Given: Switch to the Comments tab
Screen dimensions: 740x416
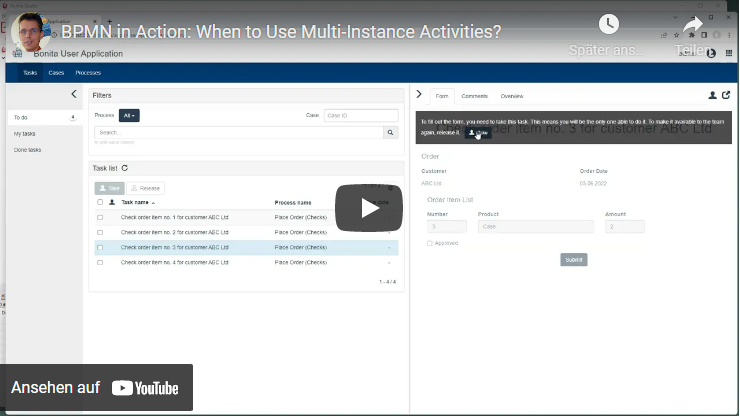Looking at the screenshot, I should pos(474,96).
